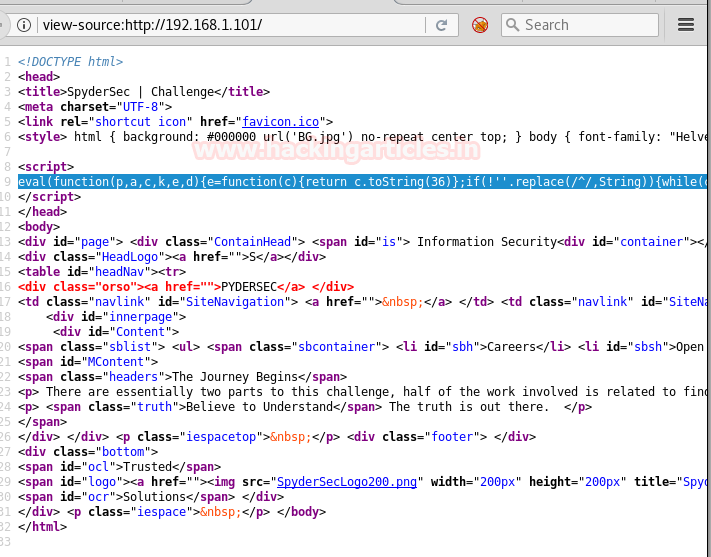The width and height of the screenshot is (711, 557).
Task: Click the magnifier icon in the Search box
Action: pyautogui.click(x=512, y=25)
